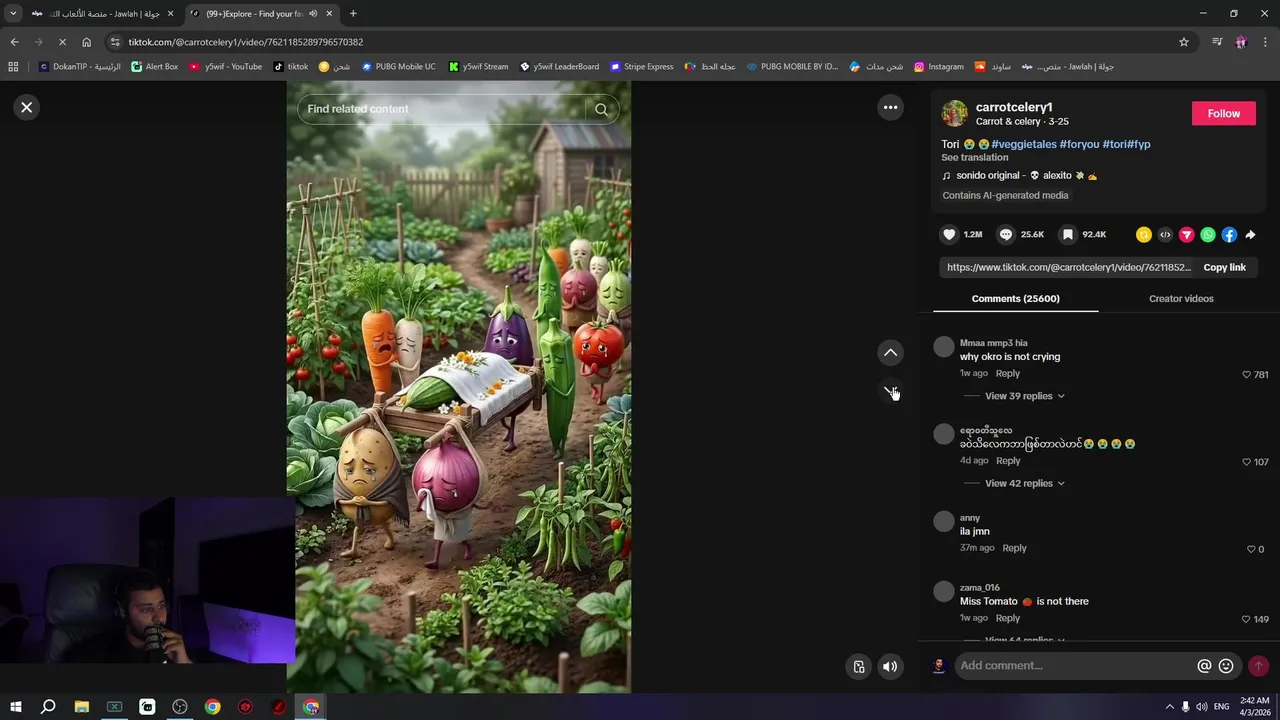Open more share options arrow
Image resolution: width=1280 pixels, height=720 pixels.
coord(1250,235)
